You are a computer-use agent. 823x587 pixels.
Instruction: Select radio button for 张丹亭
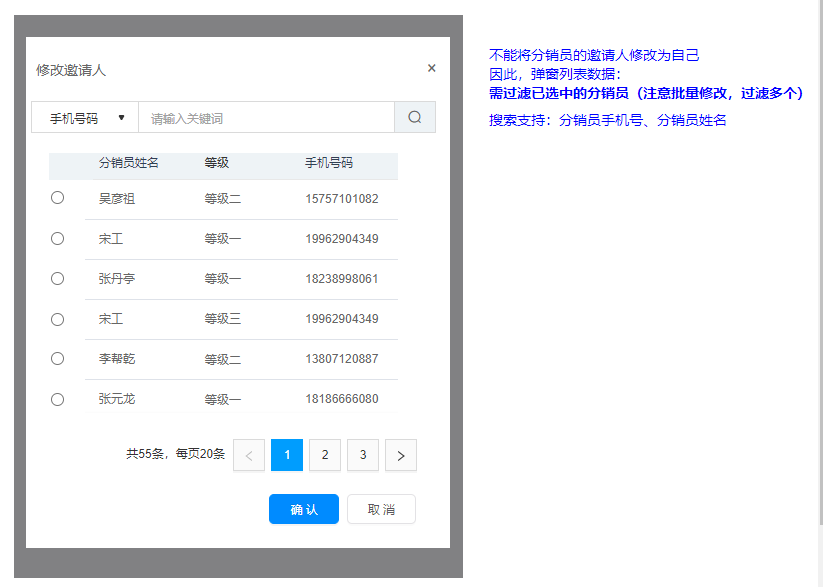tap(57, 278)
